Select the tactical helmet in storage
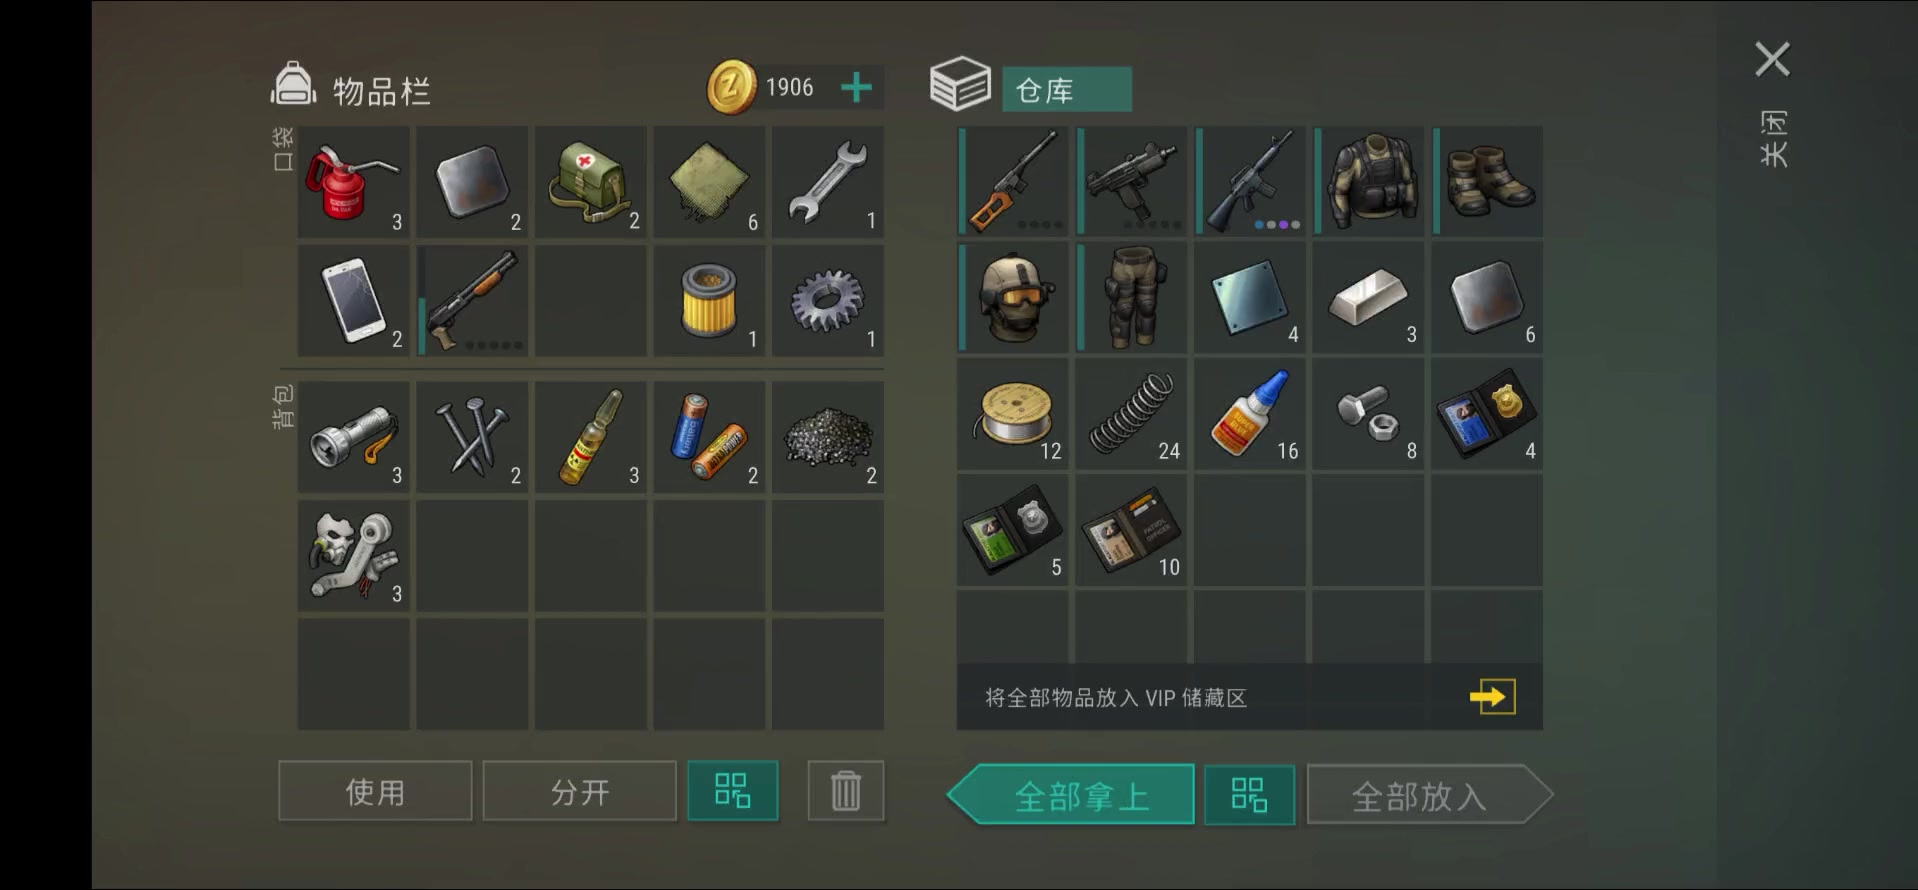The image size is (1918, 890). pos(1013,298)
